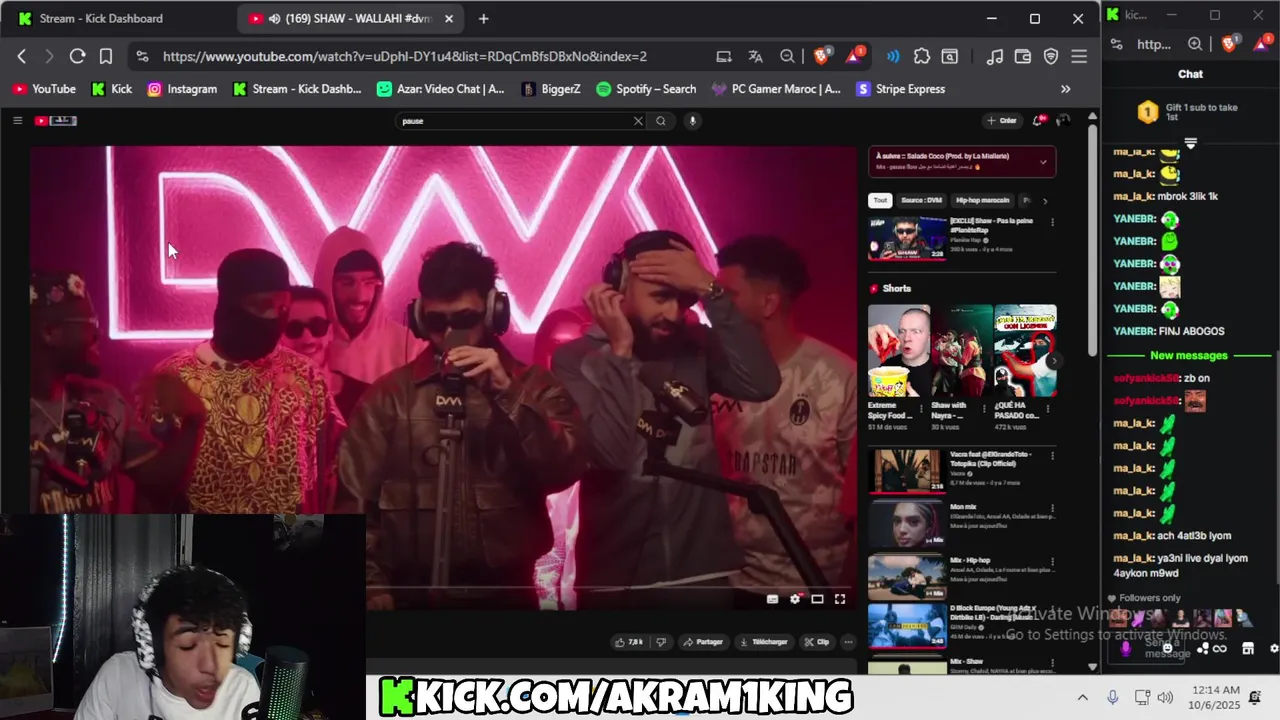This screenshot has width=1280, height=720.
Task: Go to YouTube home via logo
Action: 55,120
